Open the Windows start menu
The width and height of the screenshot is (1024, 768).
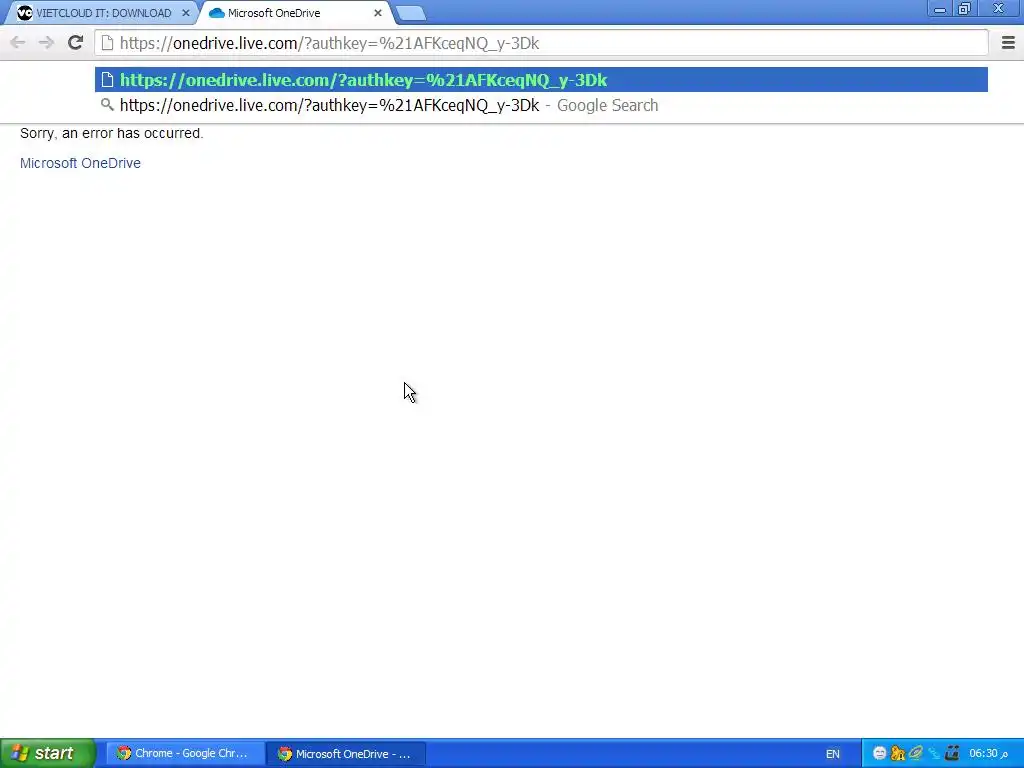pos(47,754)
